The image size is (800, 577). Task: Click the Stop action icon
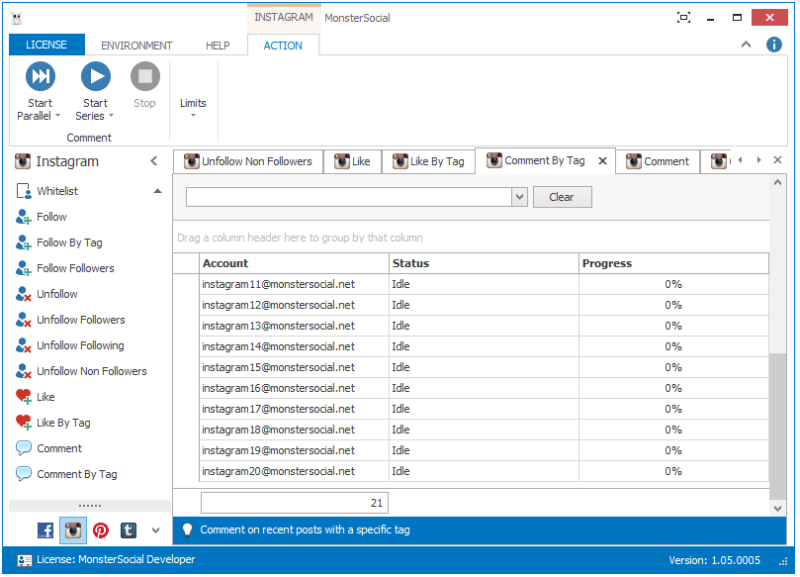pos(145,77)
